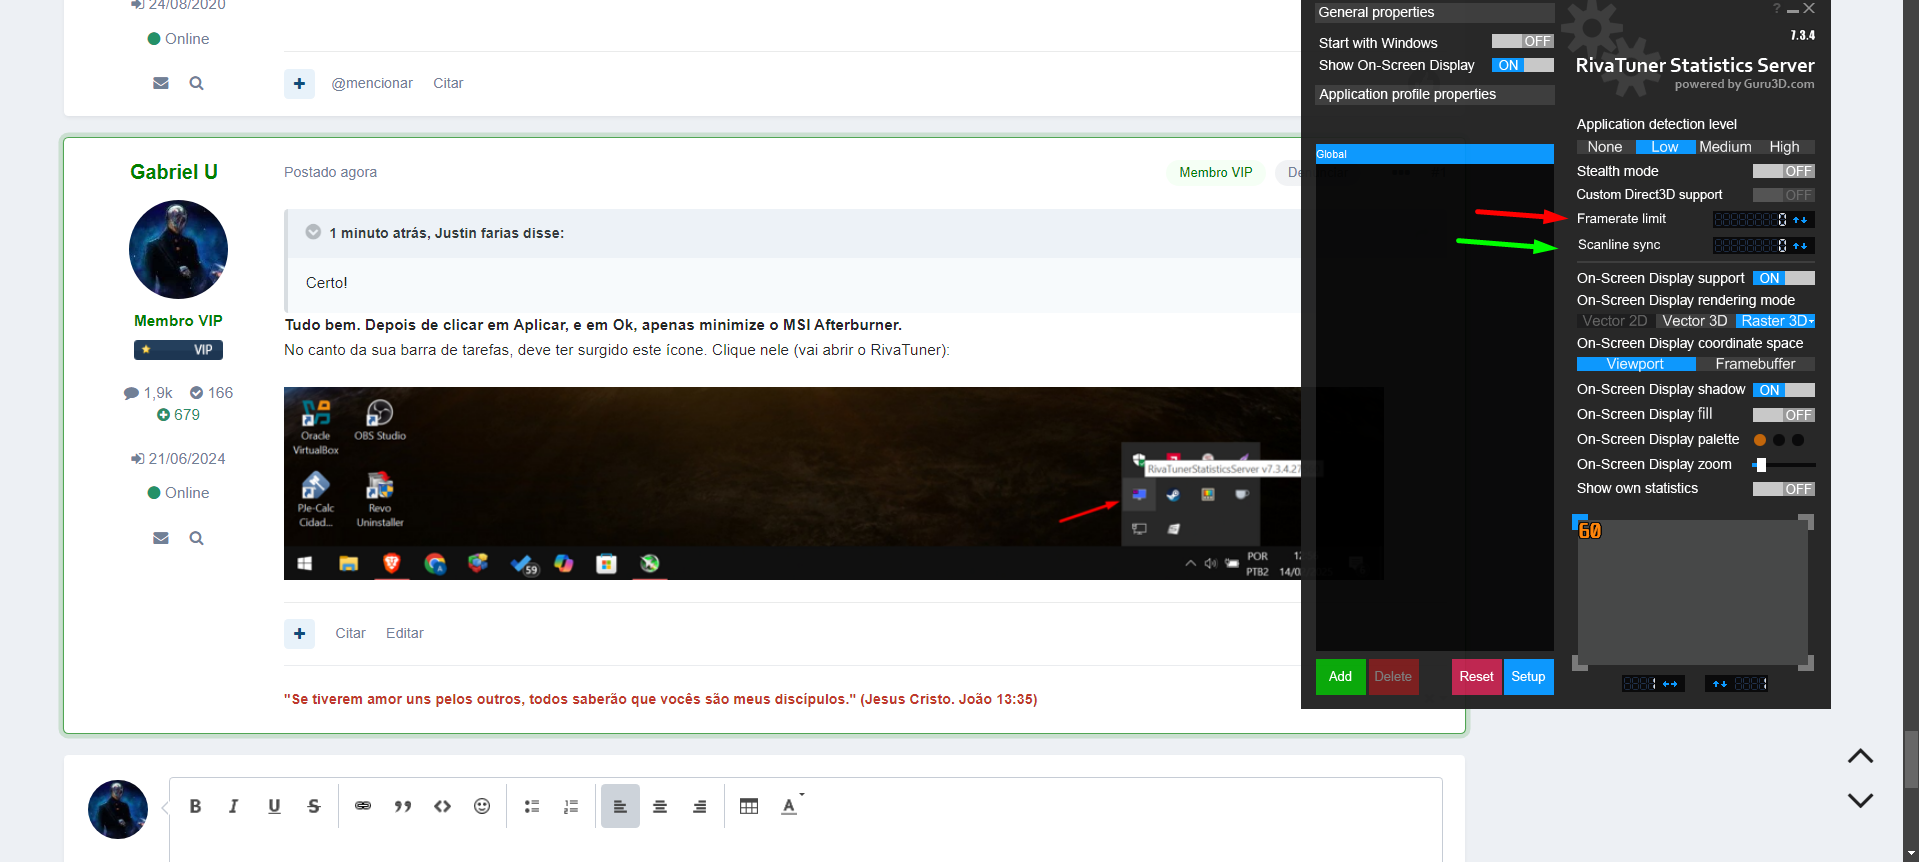
Task: Toggle Underline in the reply editor
Action: pyautogui.click(x=274, y=806)
